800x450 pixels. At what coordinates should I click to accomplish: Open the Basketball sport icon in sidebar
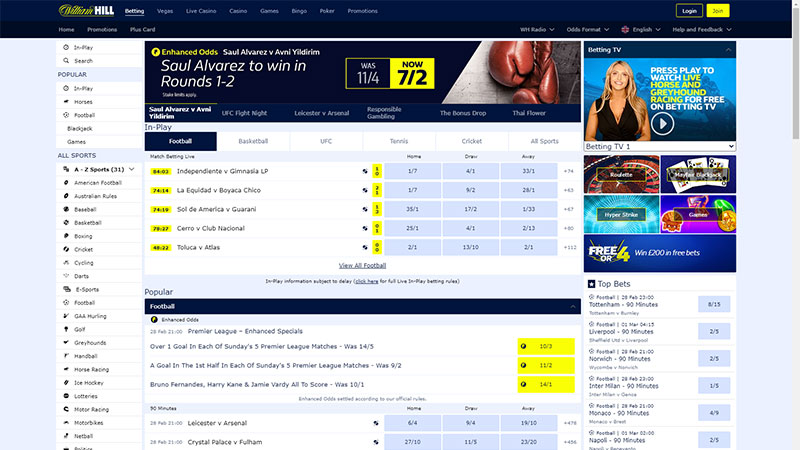point(66,222)
